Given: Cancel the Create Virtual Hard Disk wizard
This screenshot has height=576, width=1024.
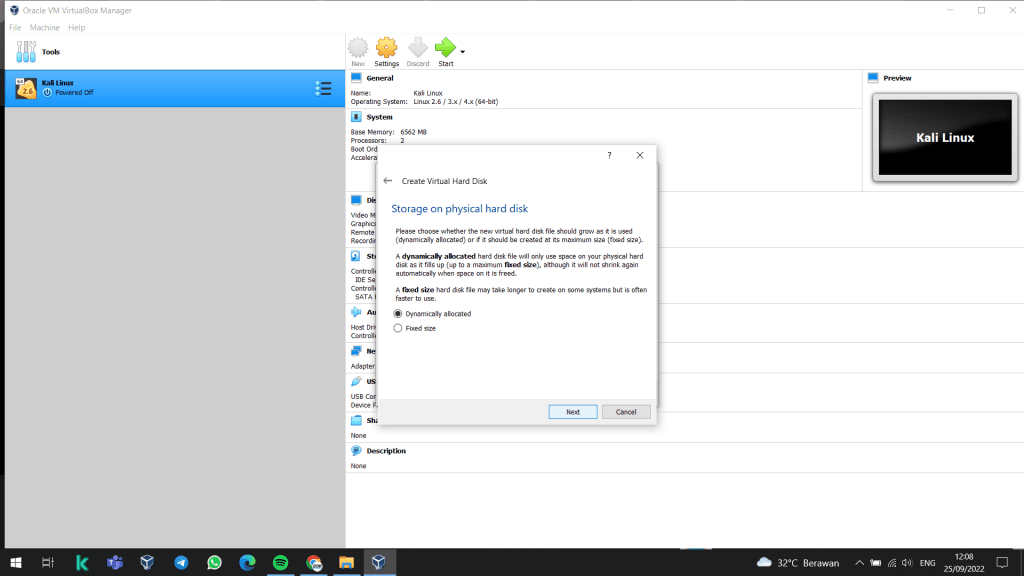Looking at the screenshot, I should pyautogui.click(x=626, y=412).
